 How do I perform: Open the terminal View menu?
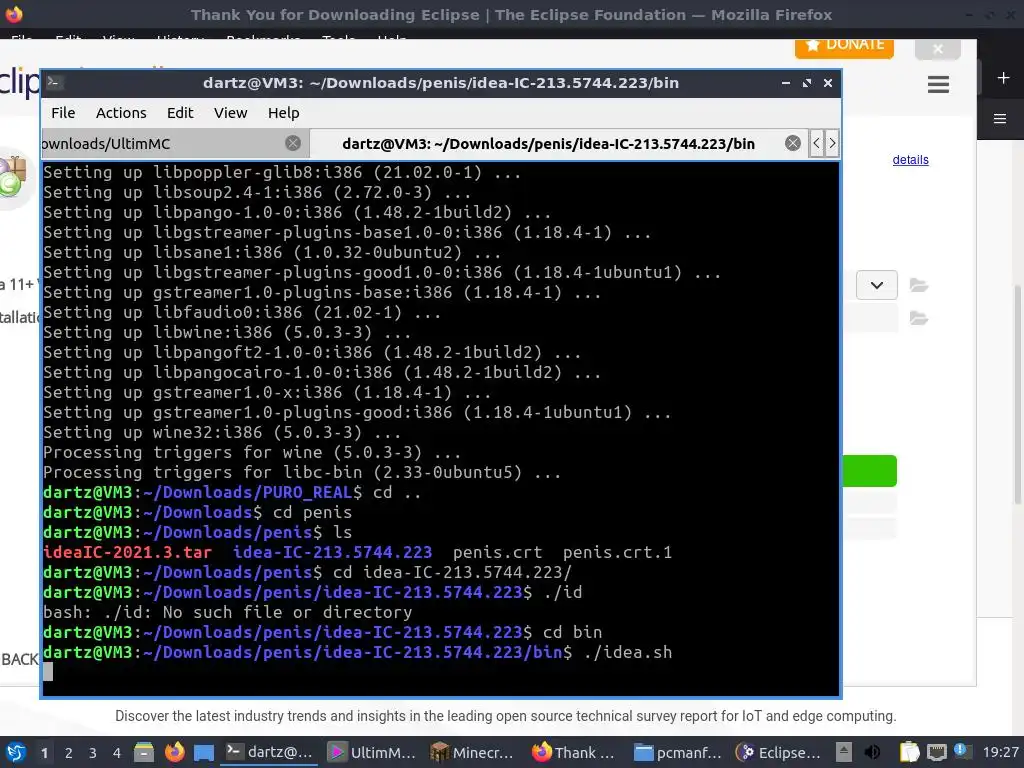231,113
